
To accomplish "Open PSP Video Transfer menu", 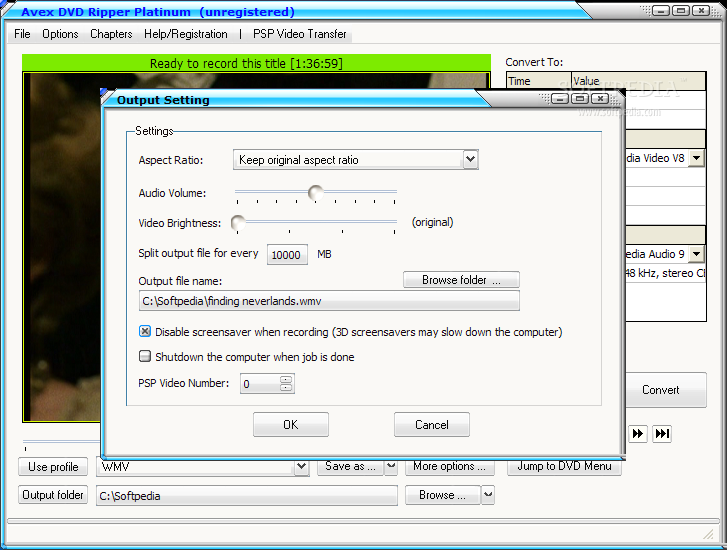I will point(300,34).
